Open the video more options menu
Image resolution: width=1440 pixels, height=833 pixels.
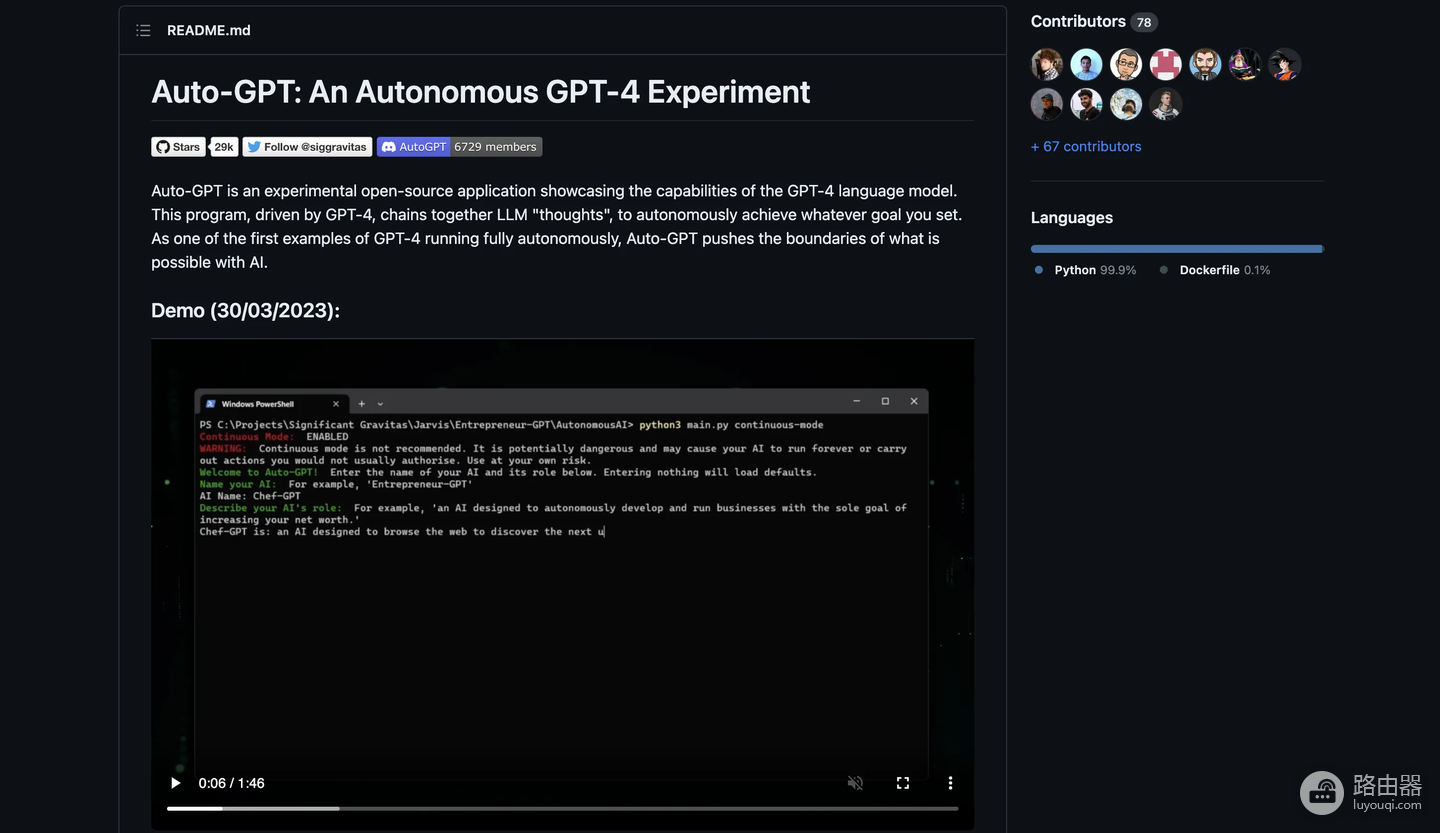coord(950,783)
